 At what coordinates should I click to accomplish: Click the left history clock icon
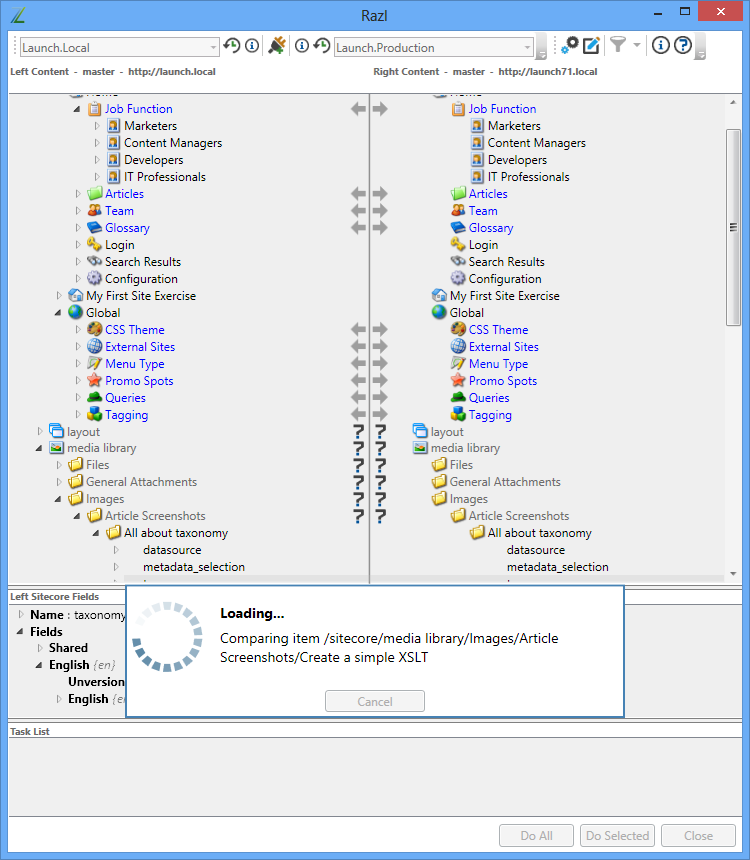(232, 46)
